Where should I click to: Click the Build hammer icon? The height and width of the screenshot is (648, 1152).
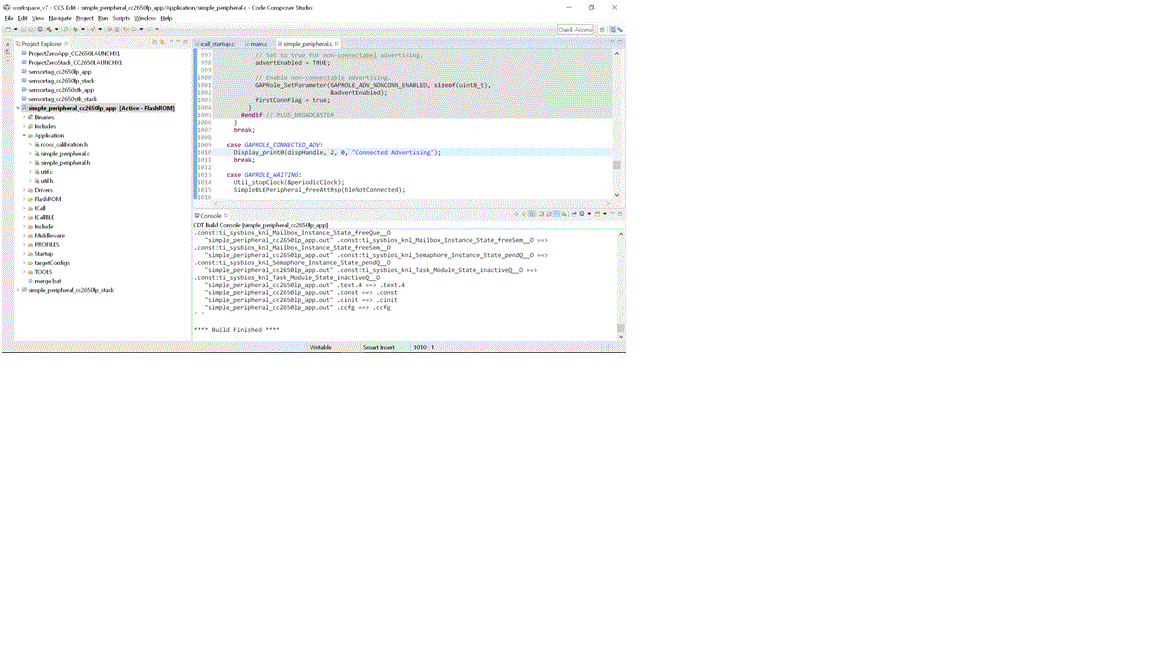(x=49, y=29)
